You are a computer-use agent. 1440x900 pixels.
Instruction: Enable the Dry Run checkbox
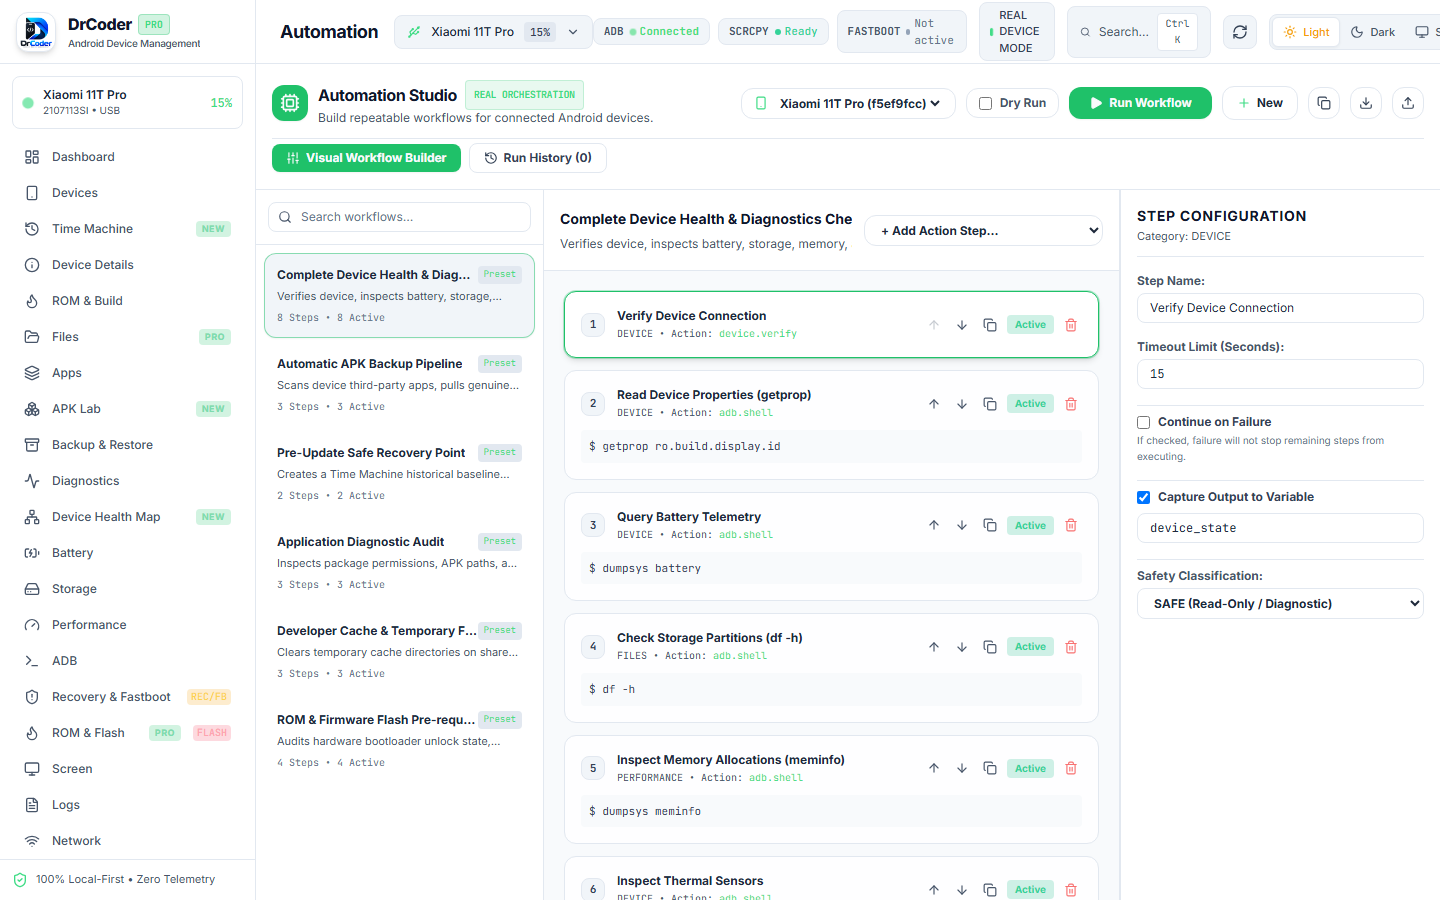pos(985,103)
